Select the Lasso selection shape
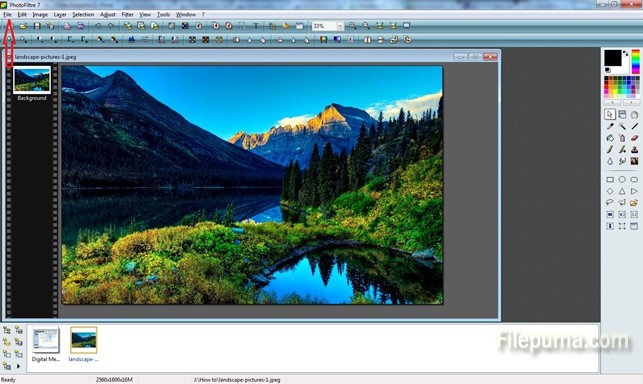The height and width of the screenshot is (384, 643). [x=610, y=202]
